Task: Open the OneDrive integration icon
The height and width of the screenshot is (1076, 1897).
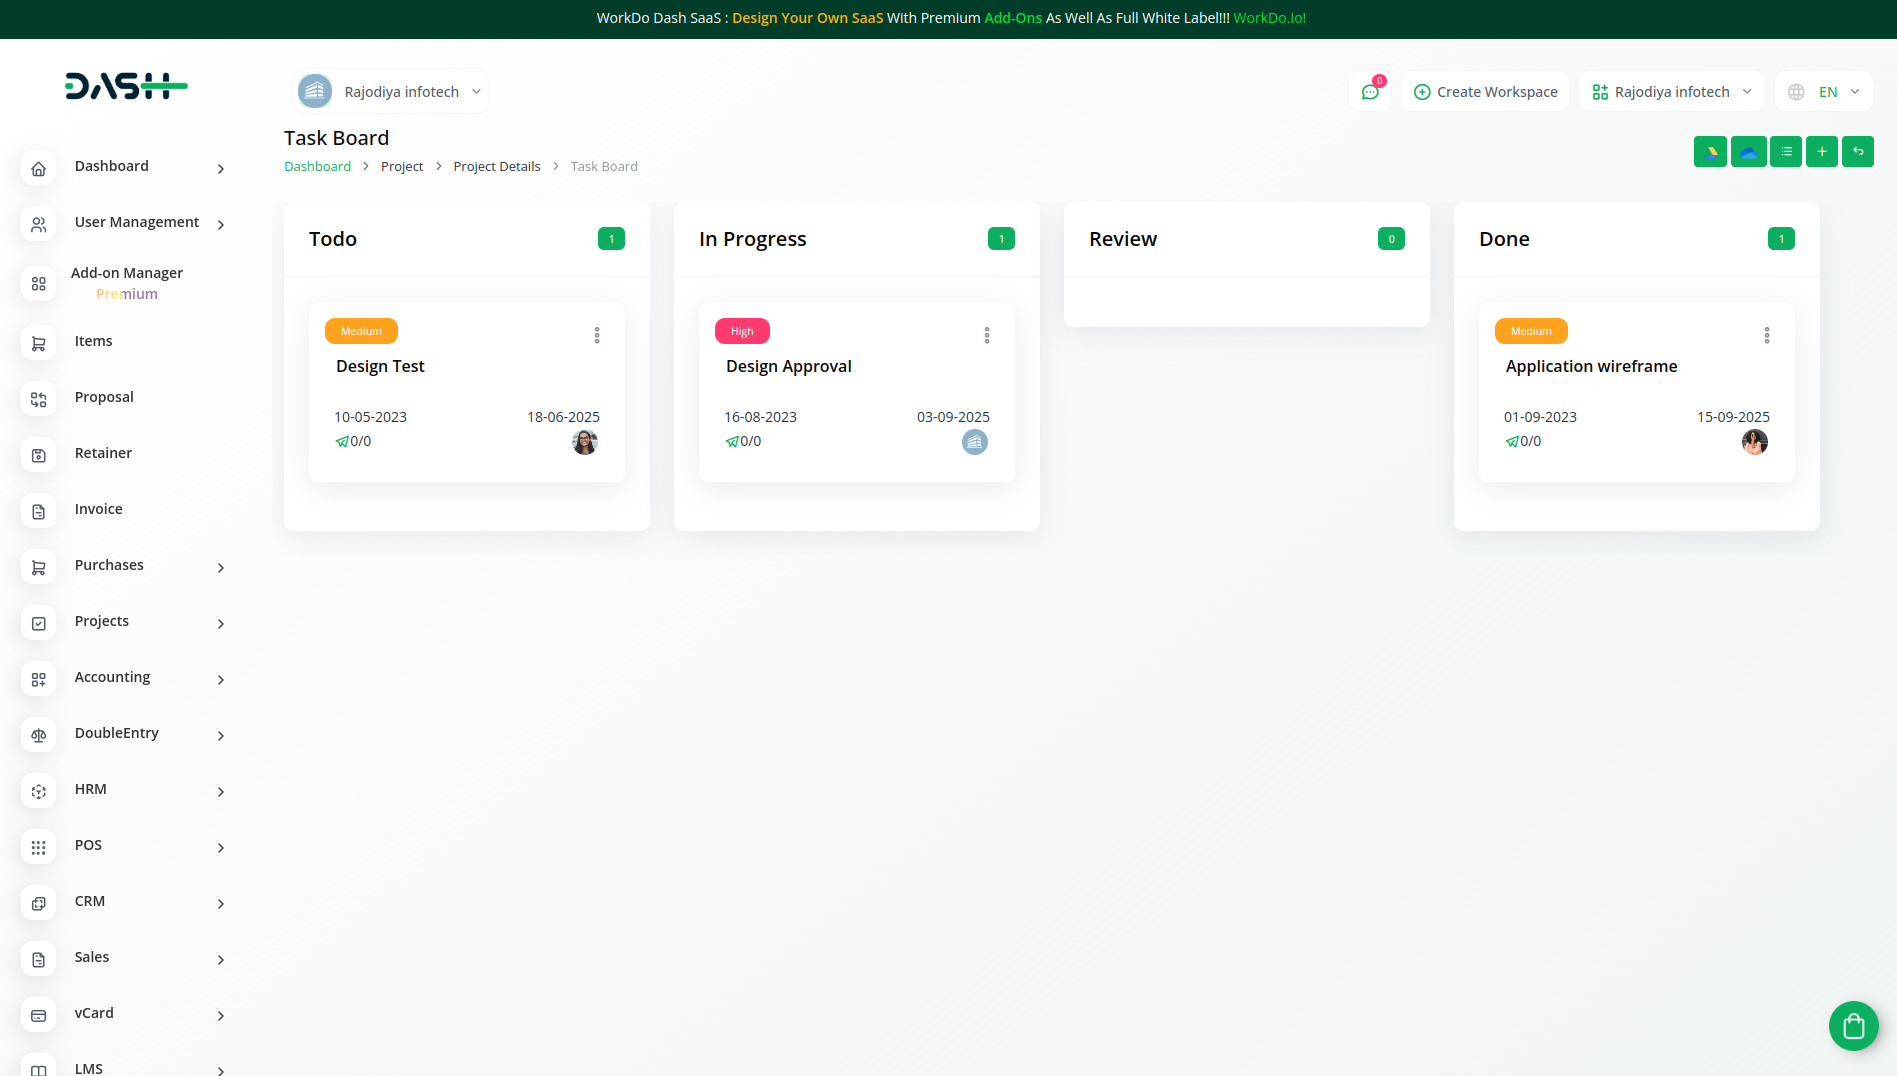Action: [1748, 151]
